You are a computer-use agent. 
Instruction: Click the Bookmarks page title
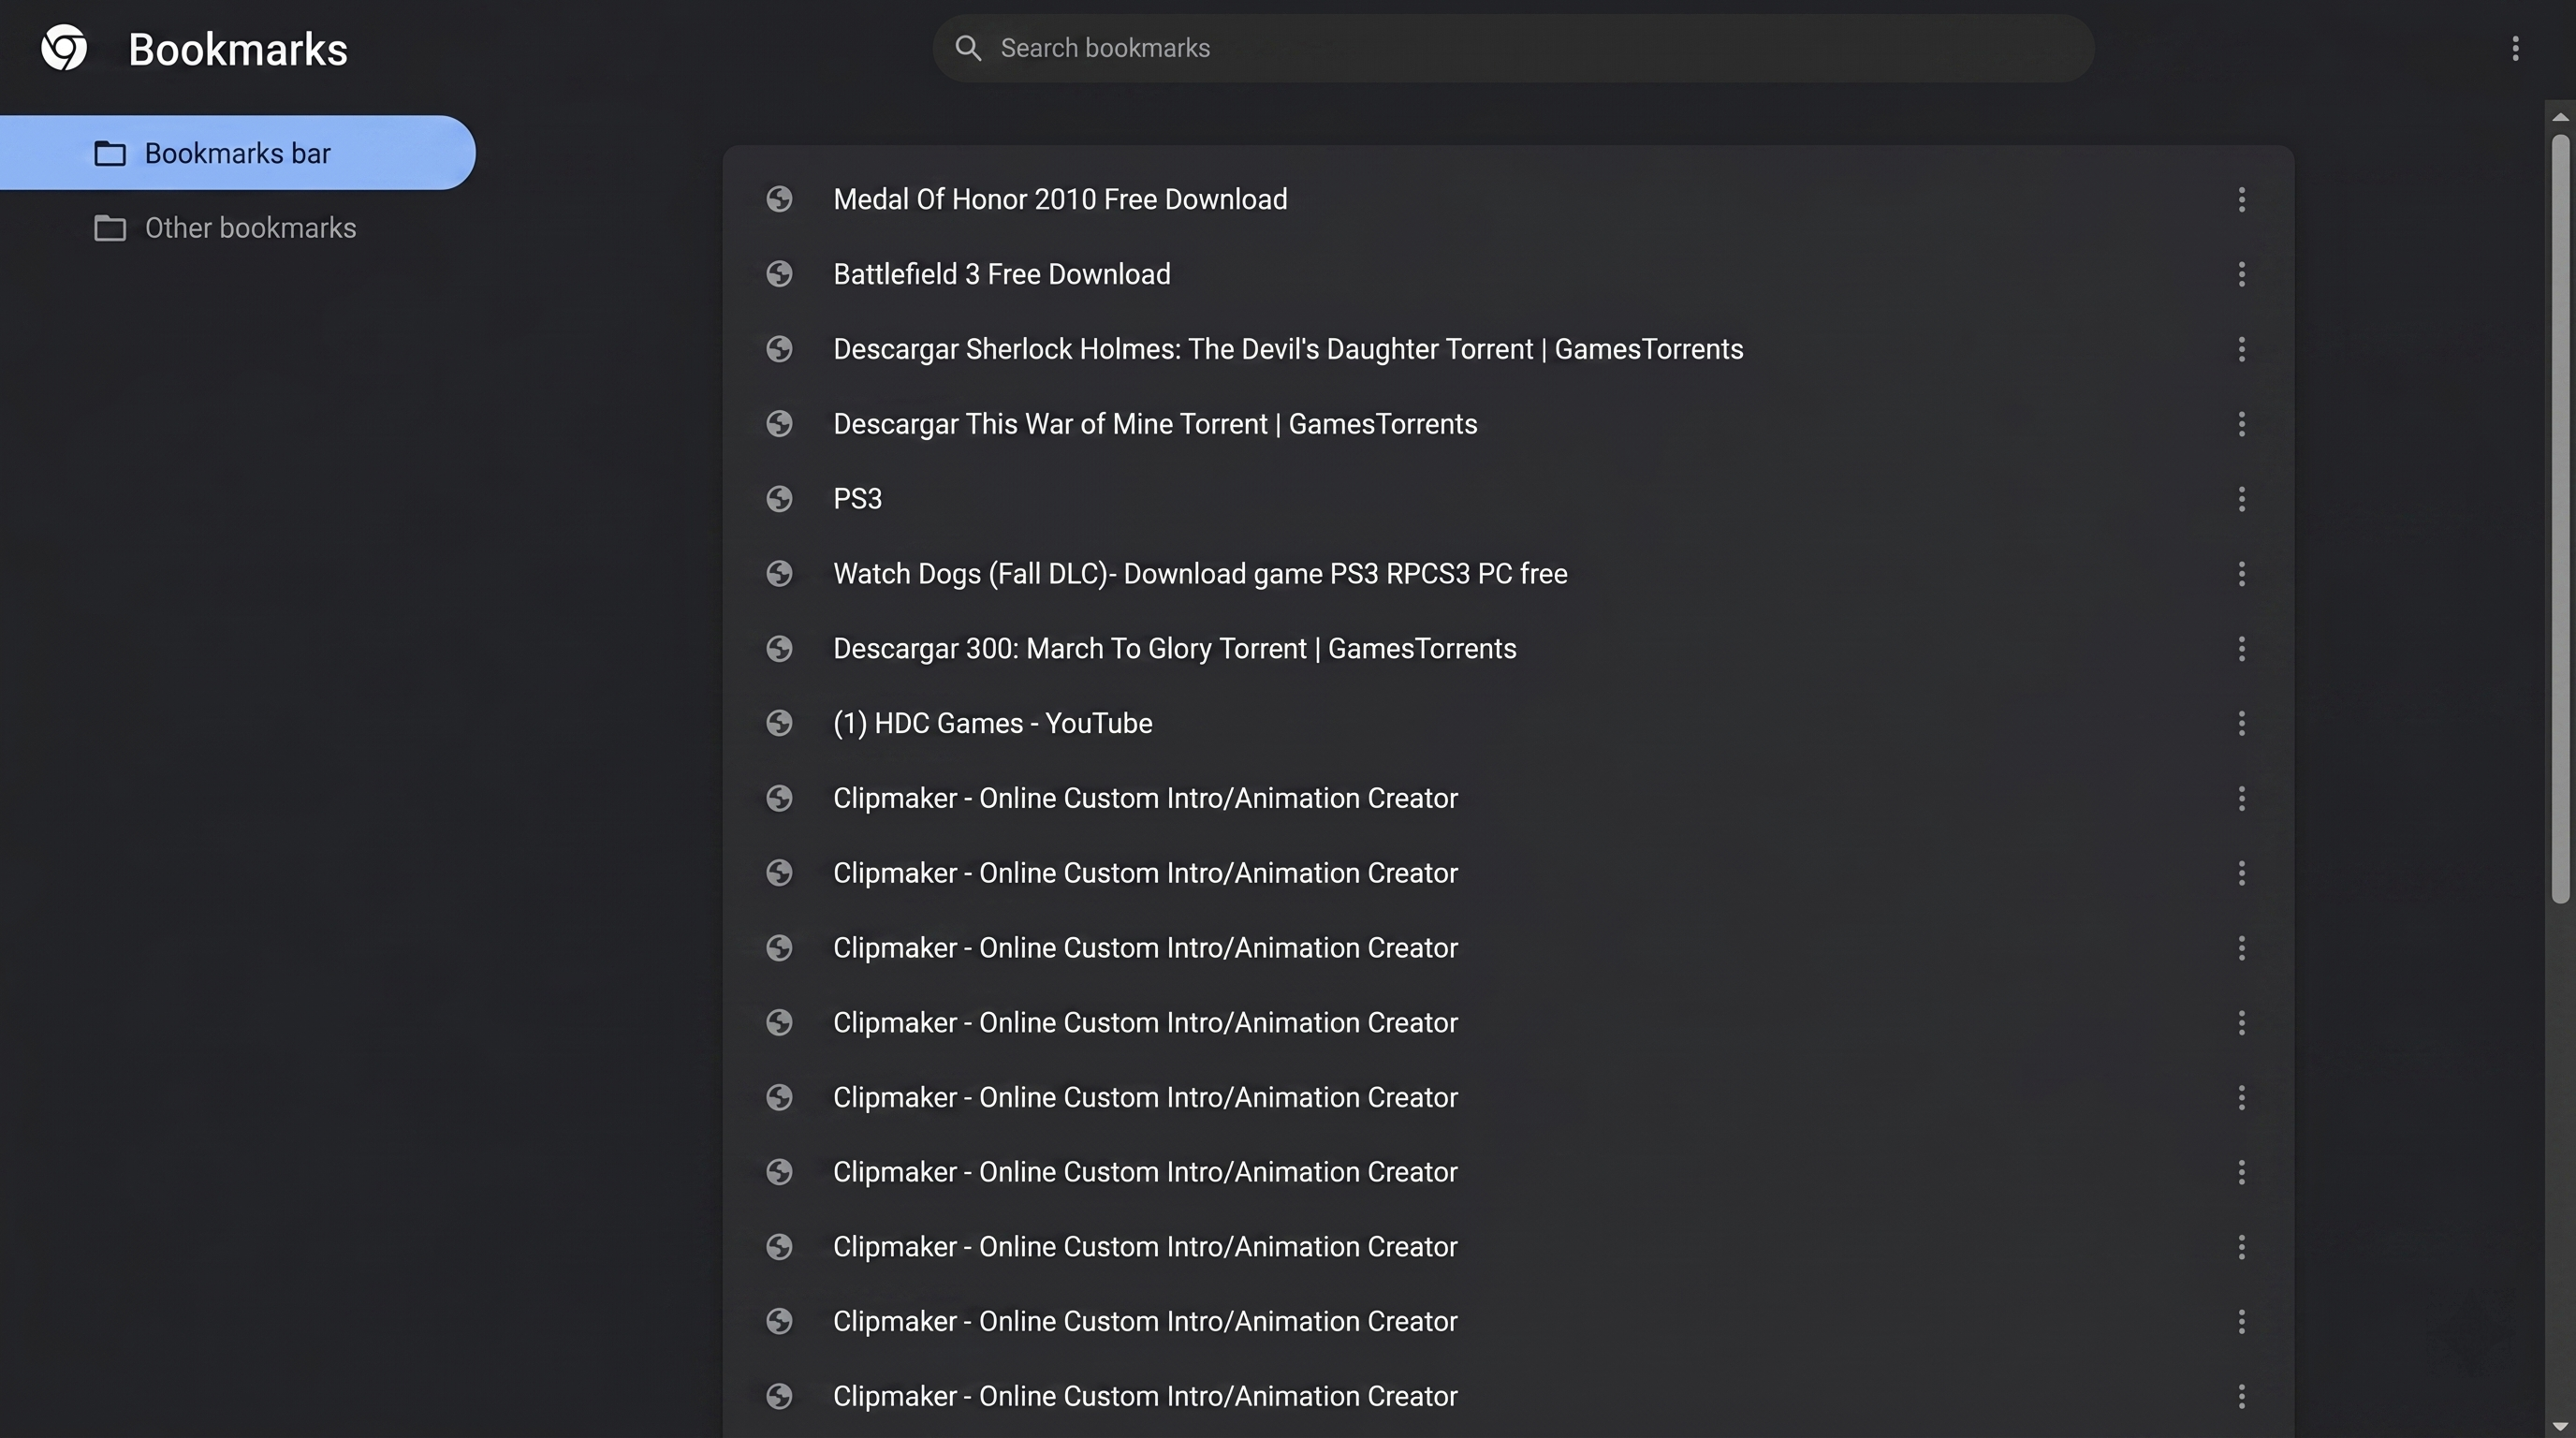(x=238, y=49)
